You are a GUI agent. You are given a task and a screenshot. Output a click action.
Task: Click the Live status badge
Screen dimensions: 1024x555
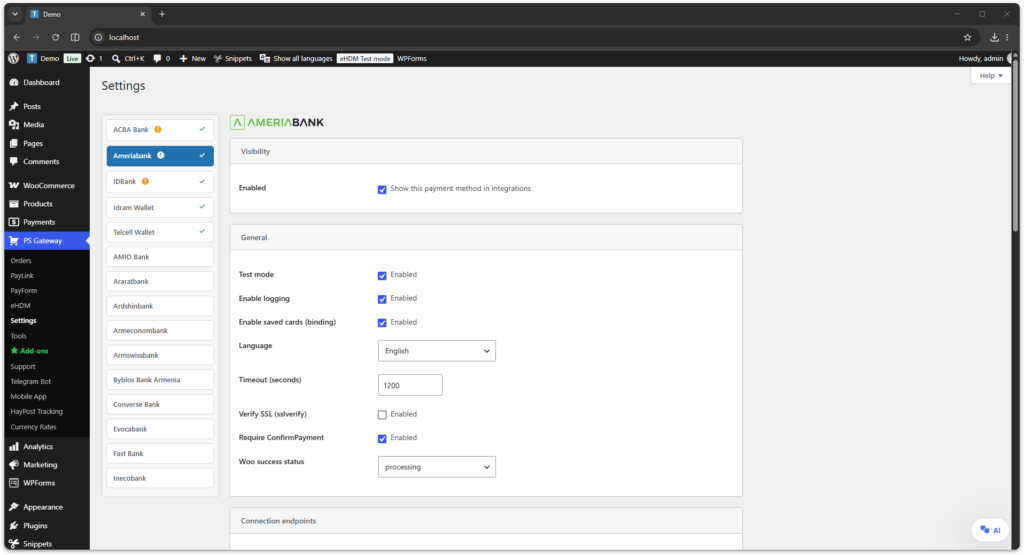[72, 58]
